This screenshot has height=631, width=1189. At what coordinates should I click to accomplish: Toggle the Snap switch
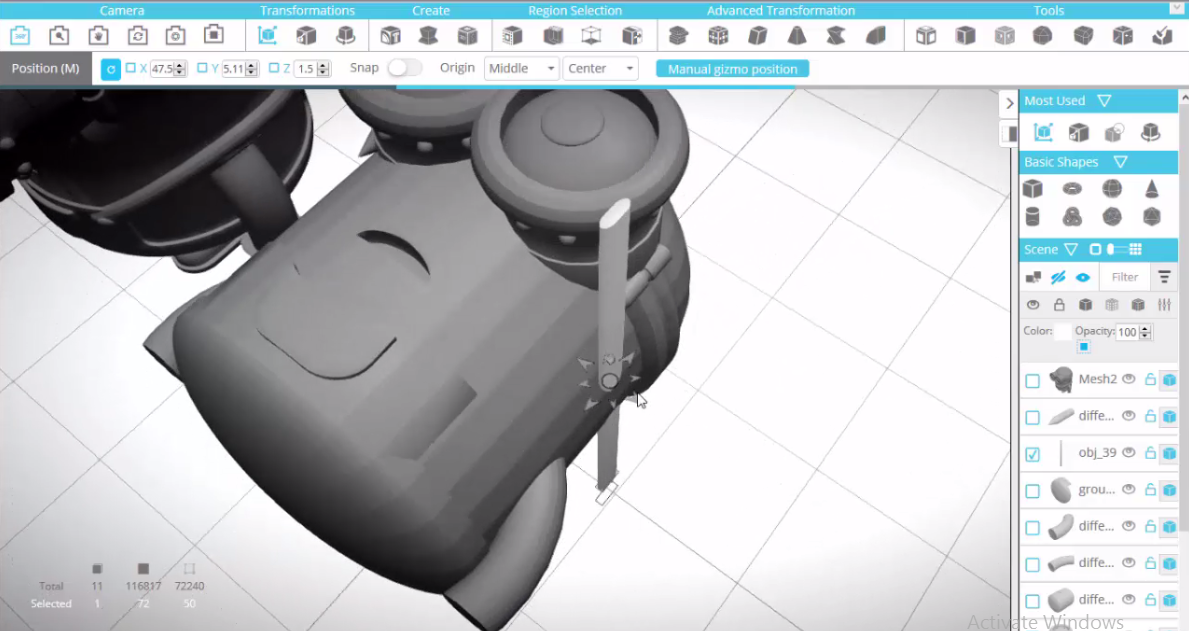pyautogui.click(x=405, y=68)
